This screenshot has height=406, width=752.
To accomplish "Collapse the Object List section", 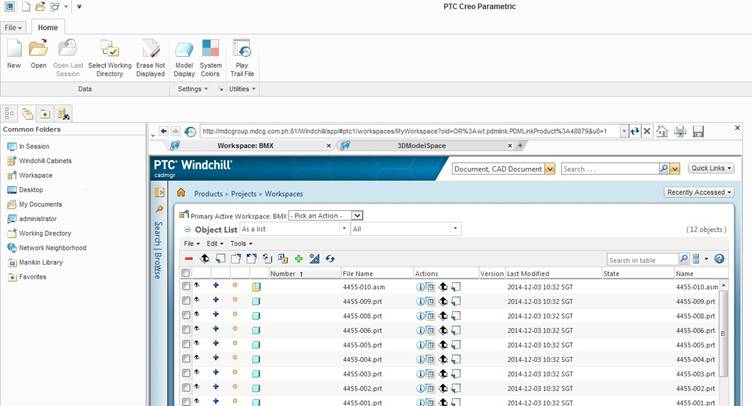I will 188,230.
